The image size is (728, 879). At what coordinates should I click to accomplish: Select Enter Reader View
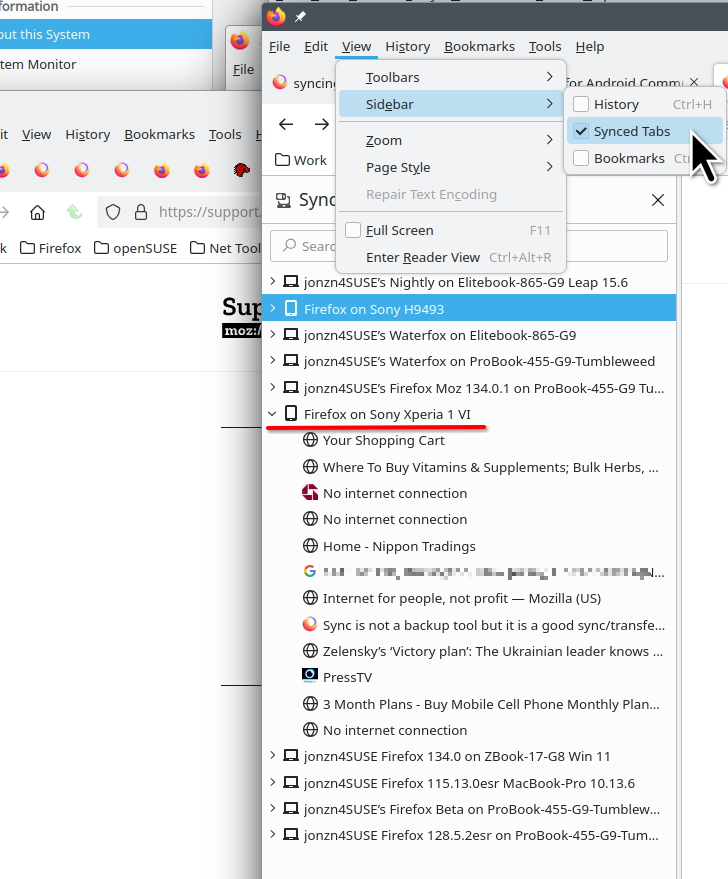451,257
